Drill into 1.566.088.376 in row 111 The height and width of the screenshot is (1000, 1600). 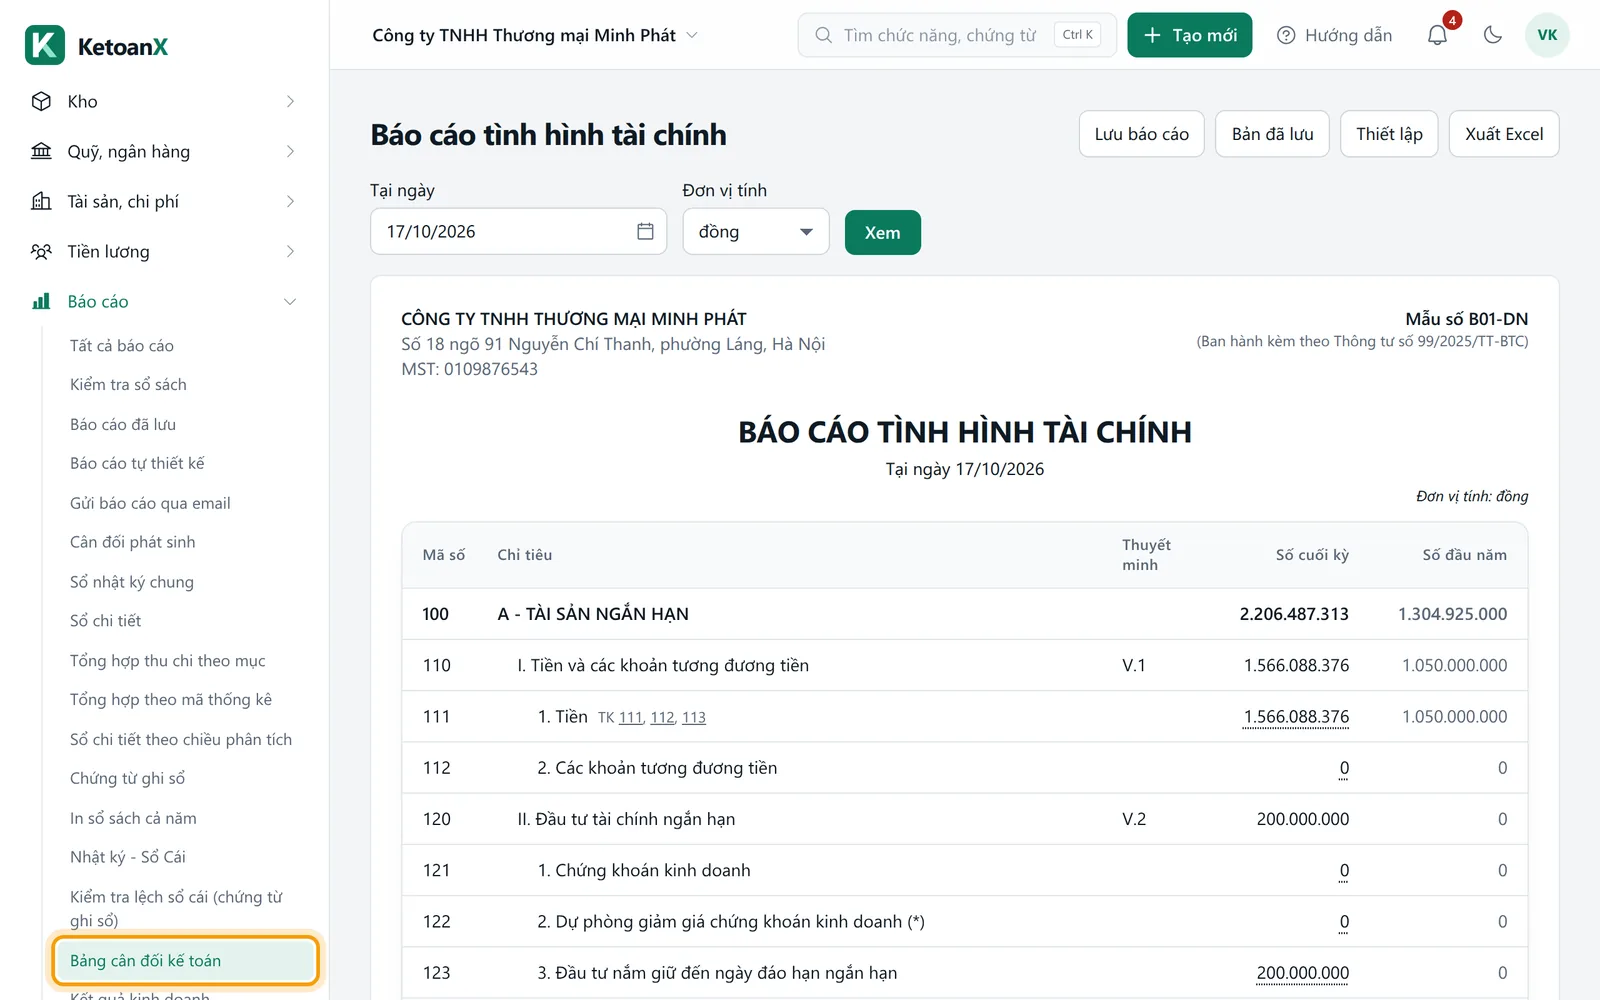1296,717
